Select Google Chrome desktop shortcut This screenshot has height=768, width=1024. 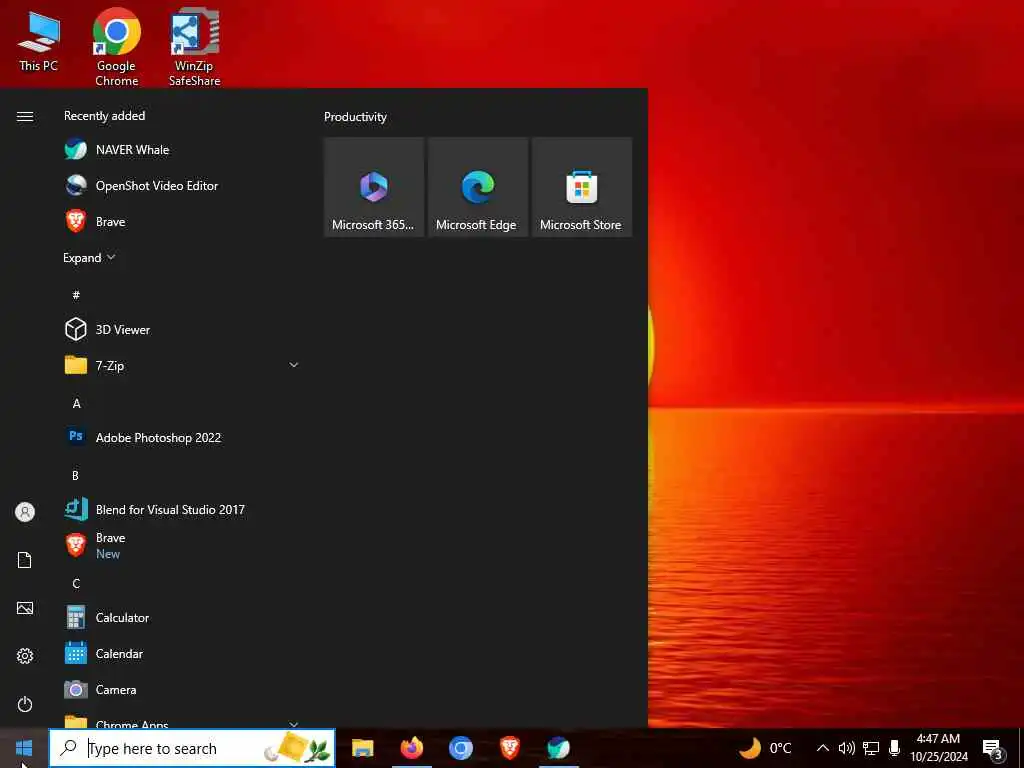pyautogui.click(x=116, y=48)
